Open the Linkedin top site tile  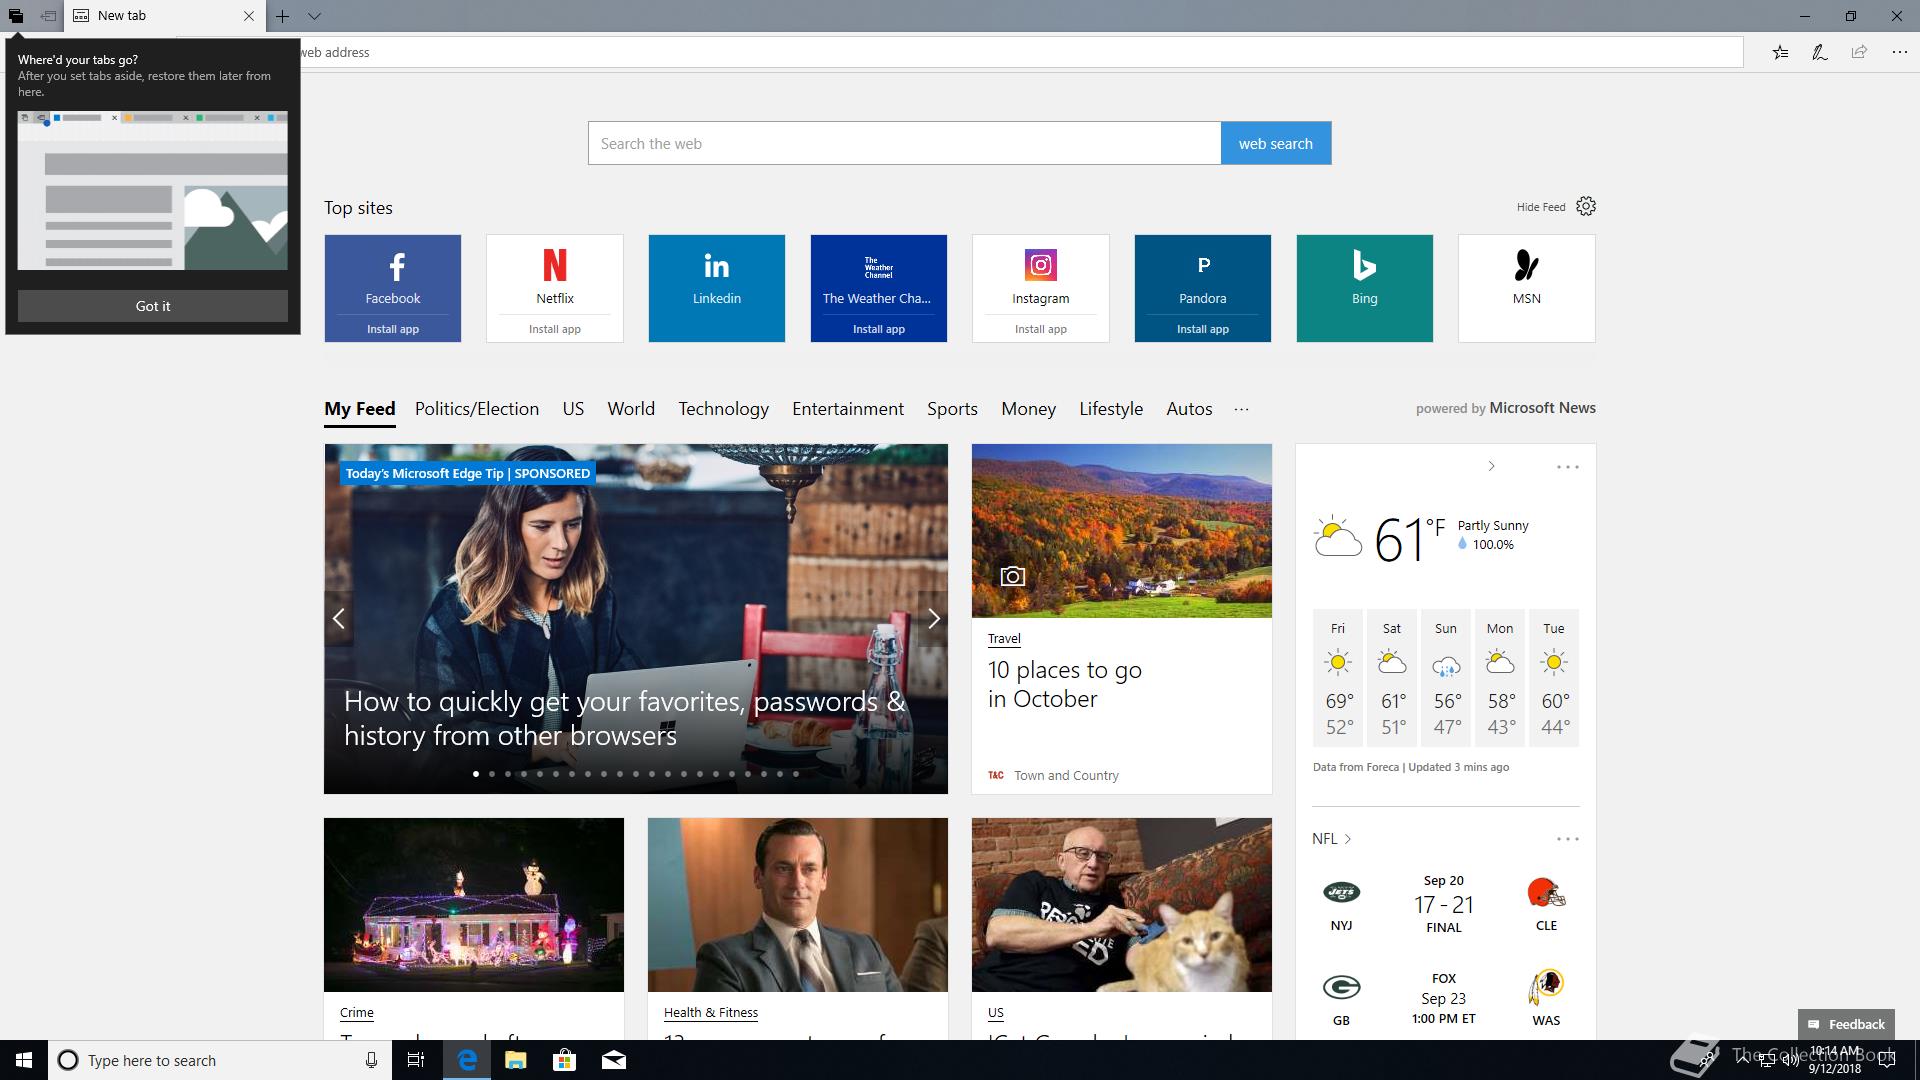tap(717, 288)
